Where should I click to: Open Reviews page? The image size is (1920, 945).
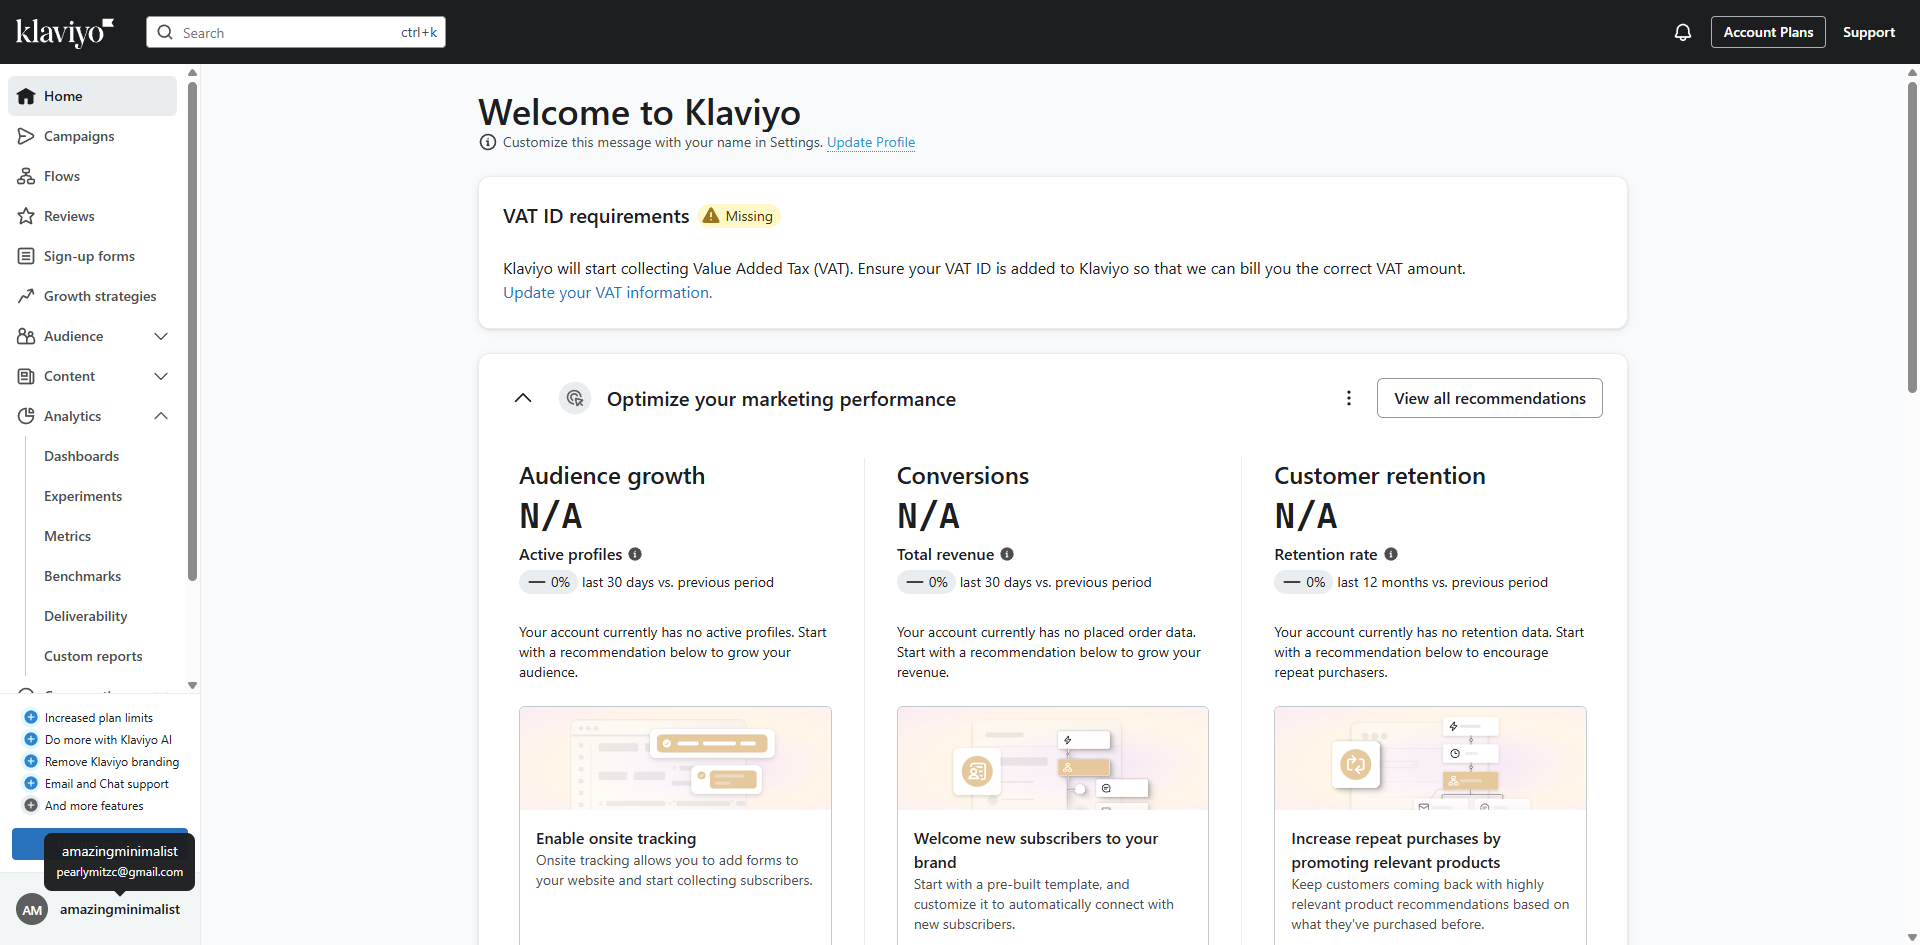(92, 216)
